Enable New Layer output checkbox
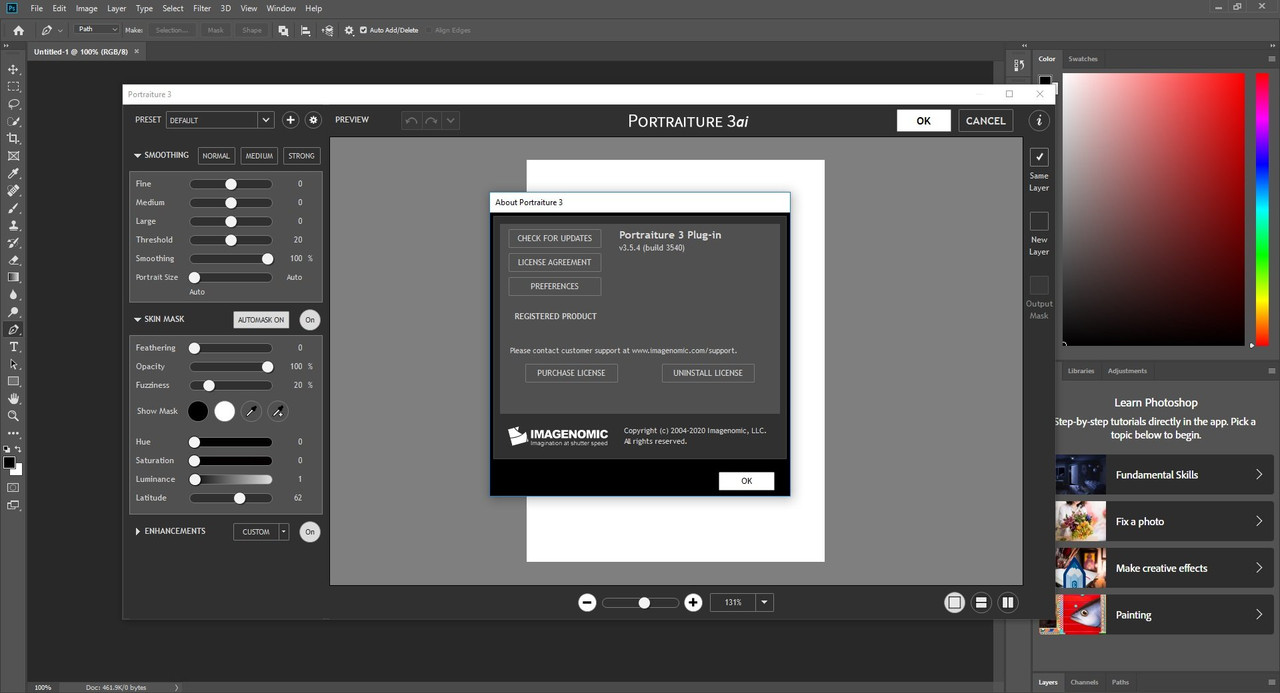Image resolution: width=1280 pixels, height=693 pixels. [x=1039, y=221]
